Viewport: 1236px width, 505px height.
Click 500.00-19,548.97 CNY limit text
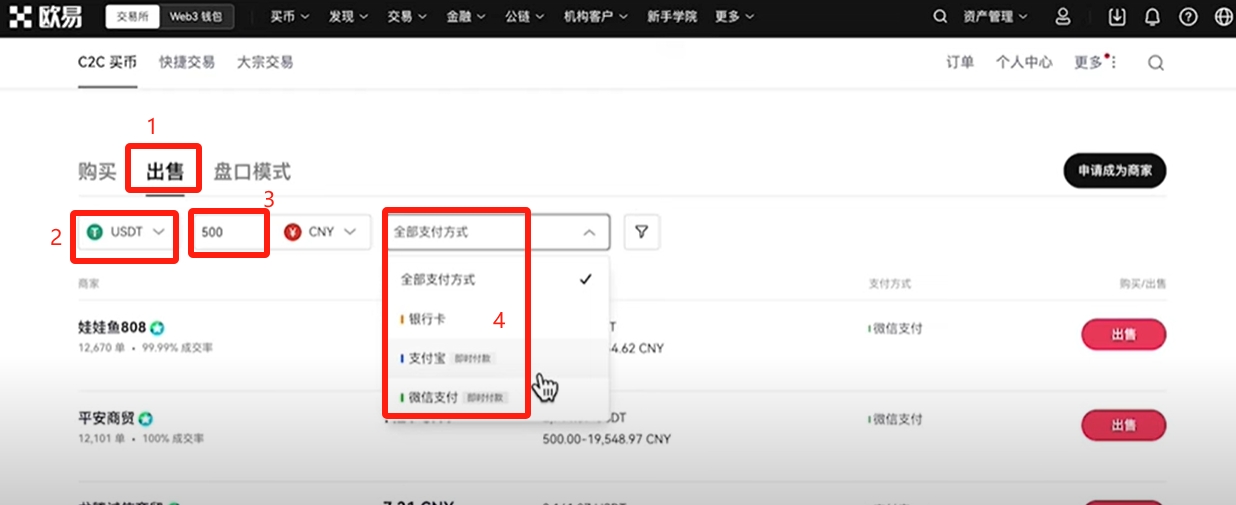606,439
